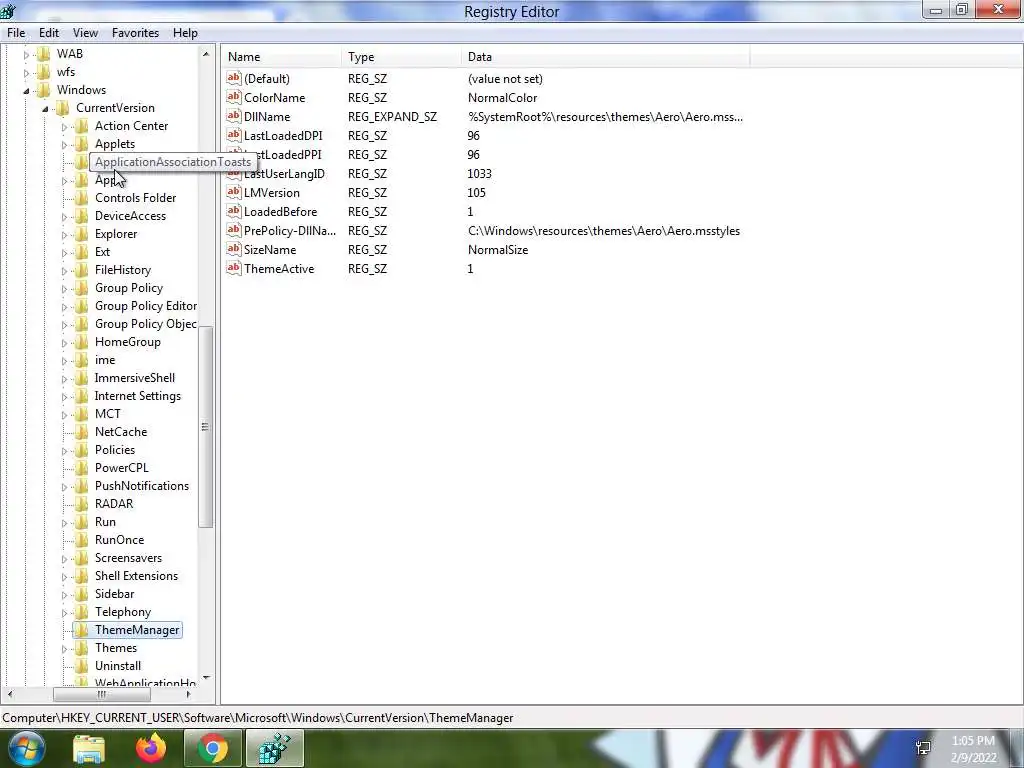Click the tree horizontal scrollbar right arrow
This screenshot has width=1024, height=768.
(x=188, y=694)
